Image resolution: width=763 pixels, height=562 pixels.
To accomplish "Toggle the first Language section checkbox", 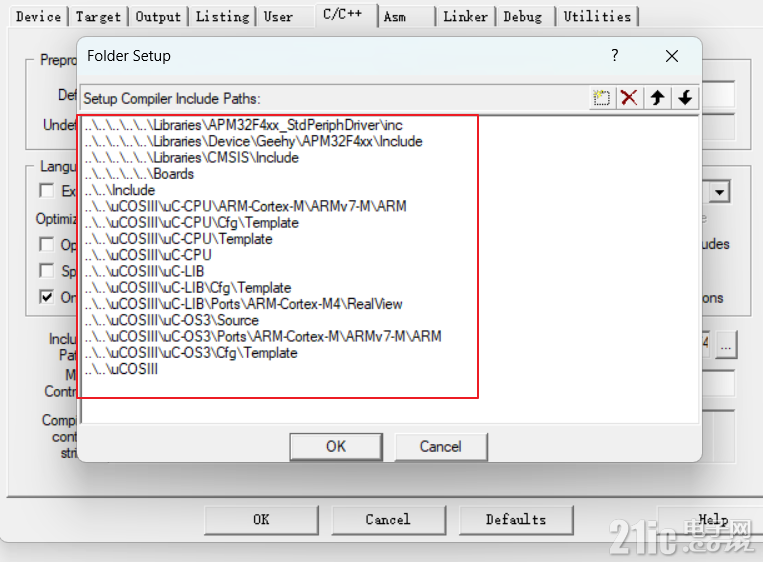I will click(x=46, y=190).
